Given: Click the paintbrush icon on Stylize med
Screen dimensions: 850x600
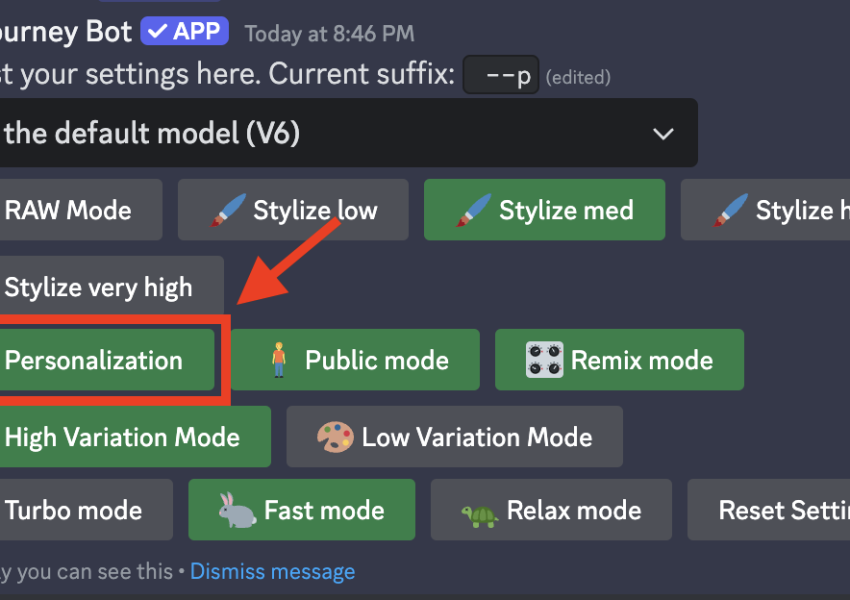Looking at the screenshot, I should coord(473,210).
